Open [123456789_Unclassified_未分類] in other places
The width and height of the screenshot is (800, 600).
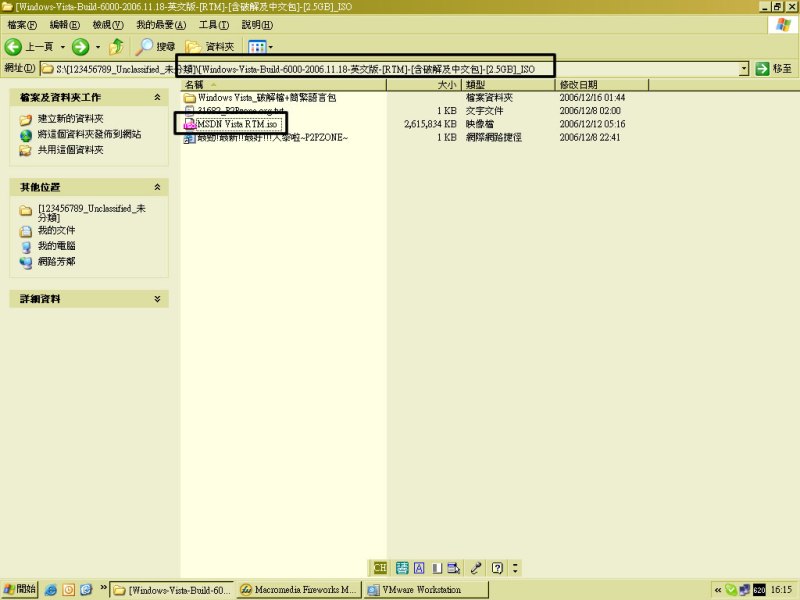92,213
